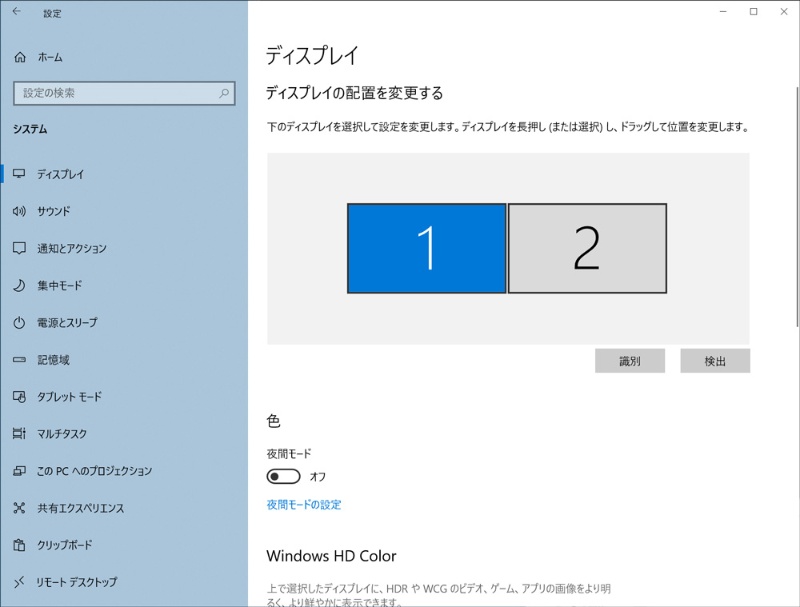Click the Clipboard icon in sidebar
Screen dimensions: 800x607
(x=19, y=545)
